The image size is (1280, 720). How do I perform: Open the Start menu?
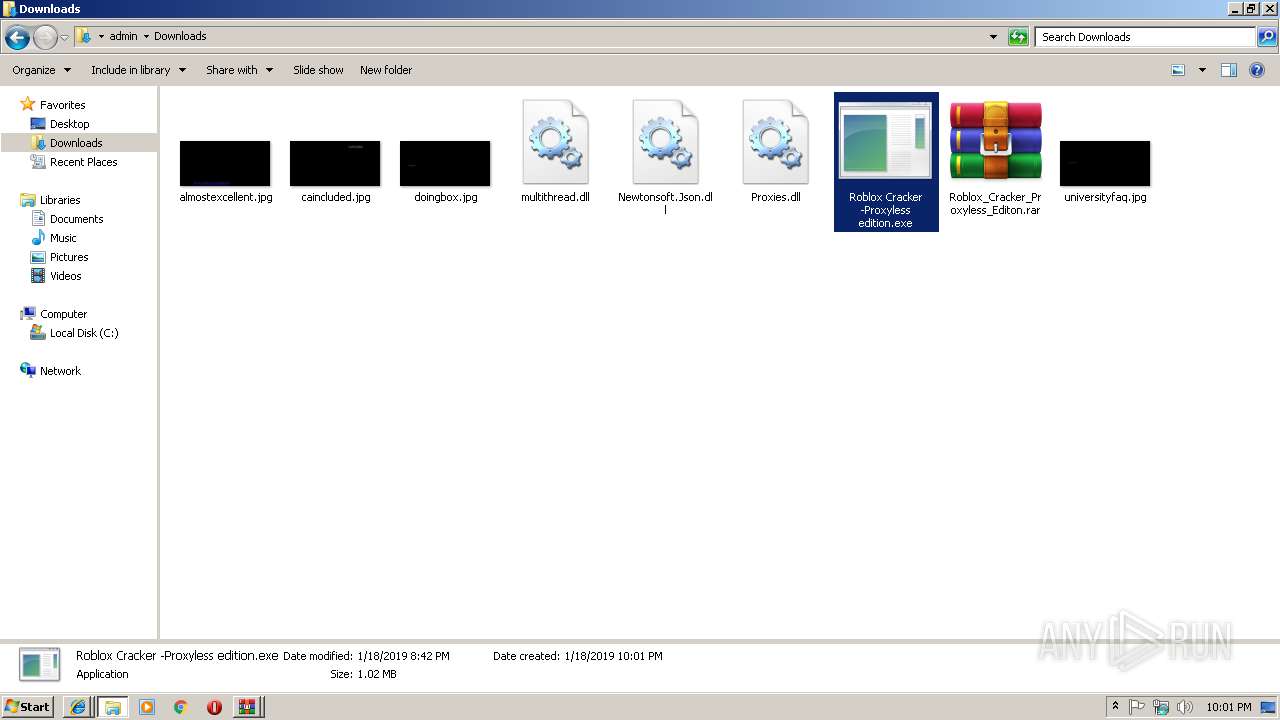tap(27, 706)
